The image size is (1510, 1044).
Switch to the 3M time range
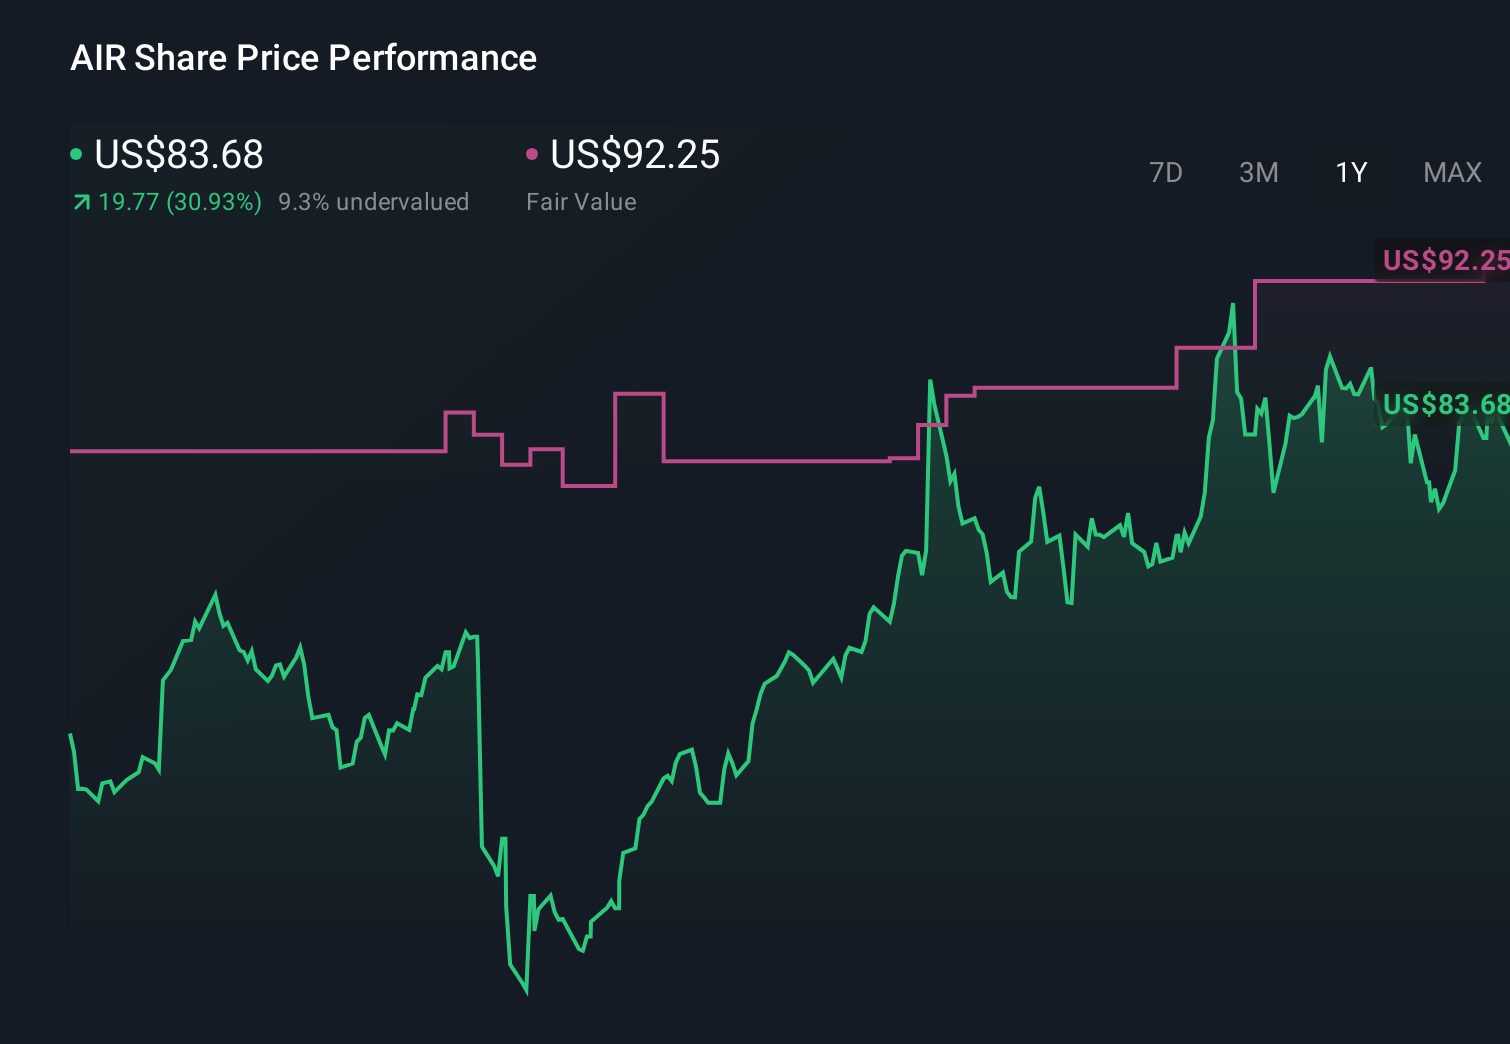coord(1258,172)
